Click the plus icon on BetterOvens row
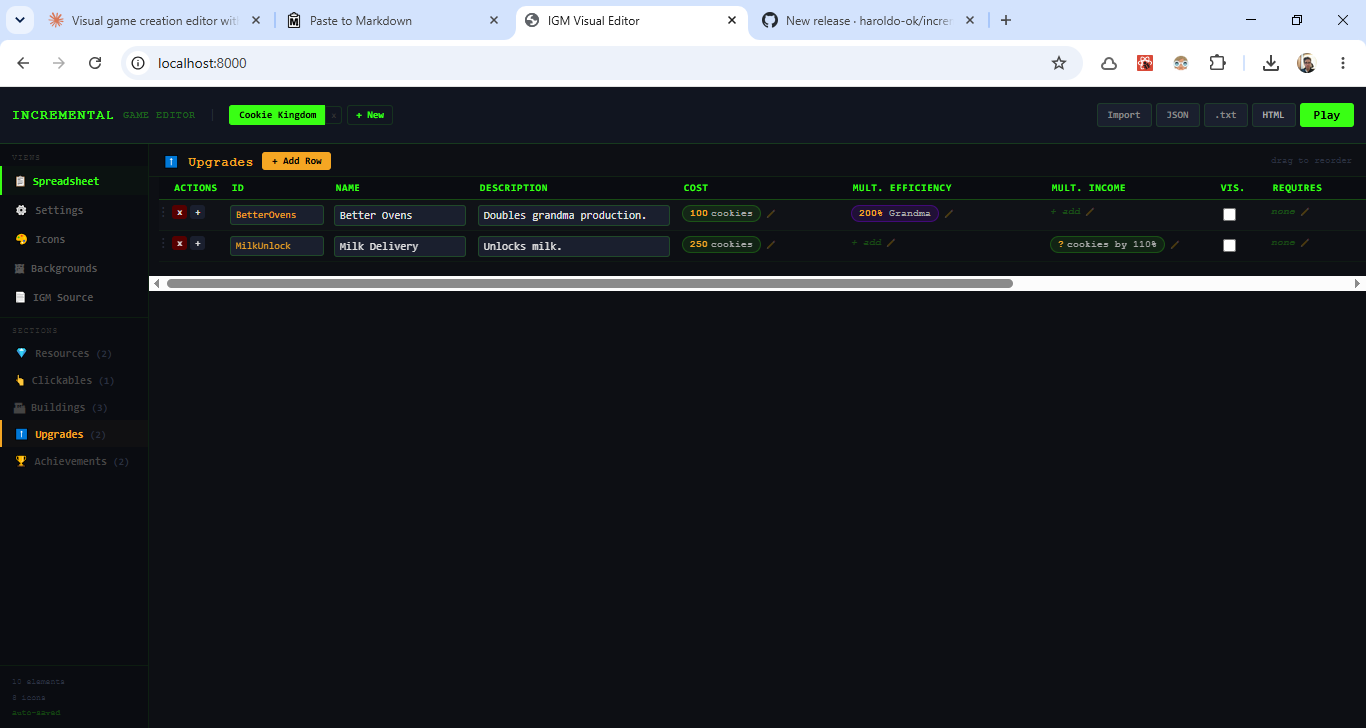This screenshot has width=1366, height=728. tap(197, 212)
